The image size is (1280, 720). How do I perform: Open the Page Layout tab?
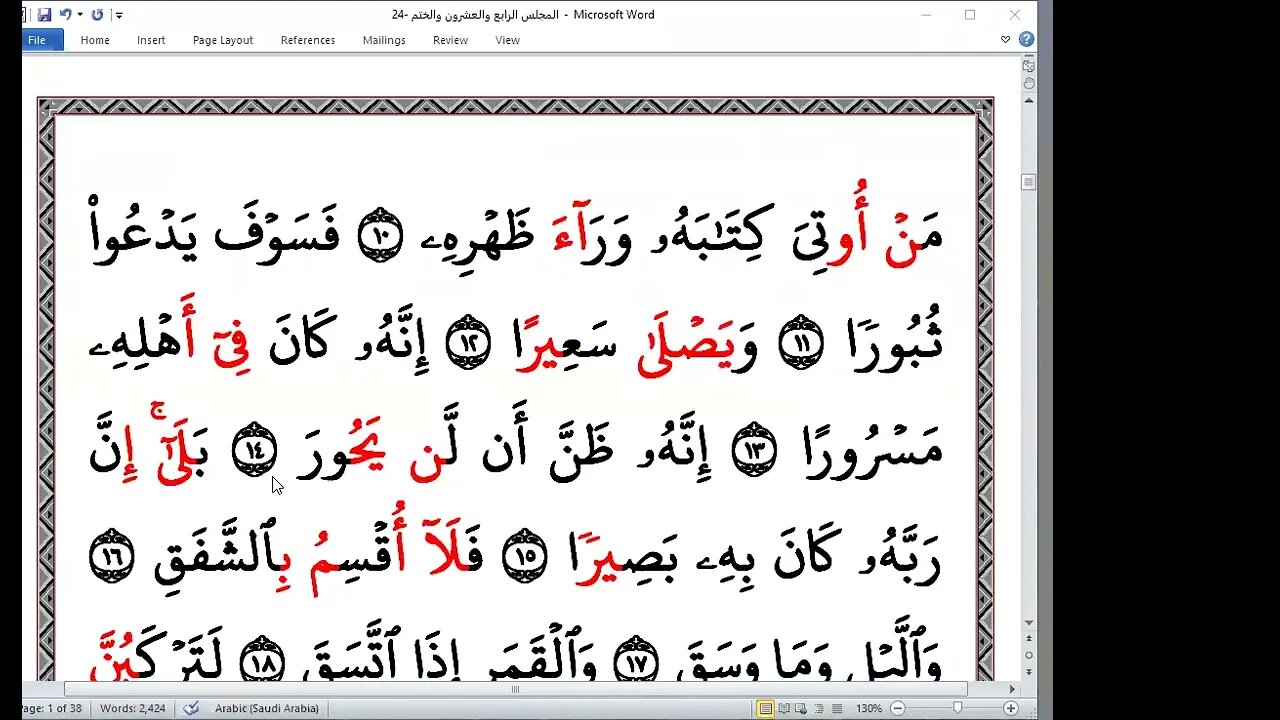tap(223, 40)
